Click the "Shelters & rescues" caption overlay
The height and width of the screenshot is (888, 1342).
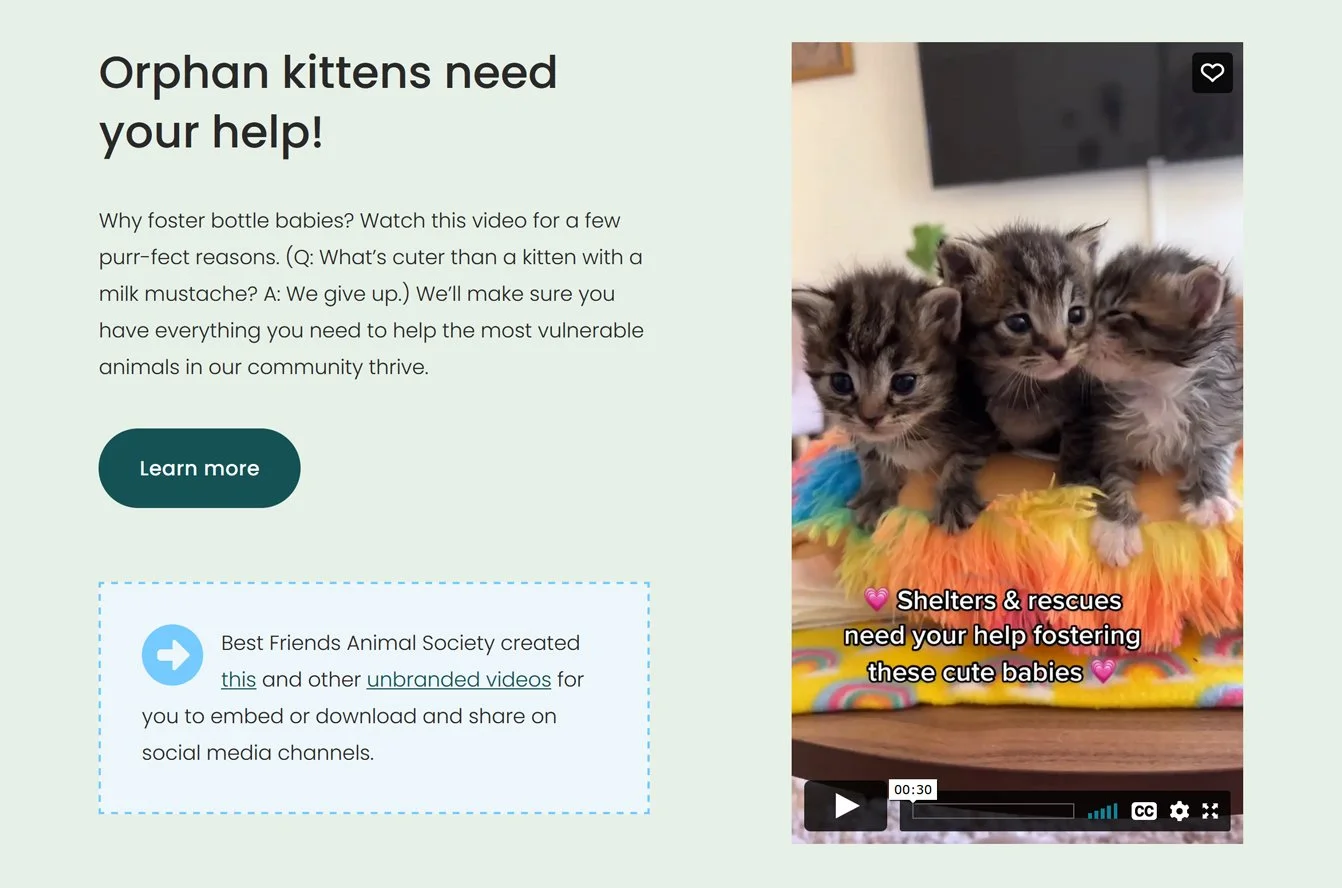coord(993,636)
